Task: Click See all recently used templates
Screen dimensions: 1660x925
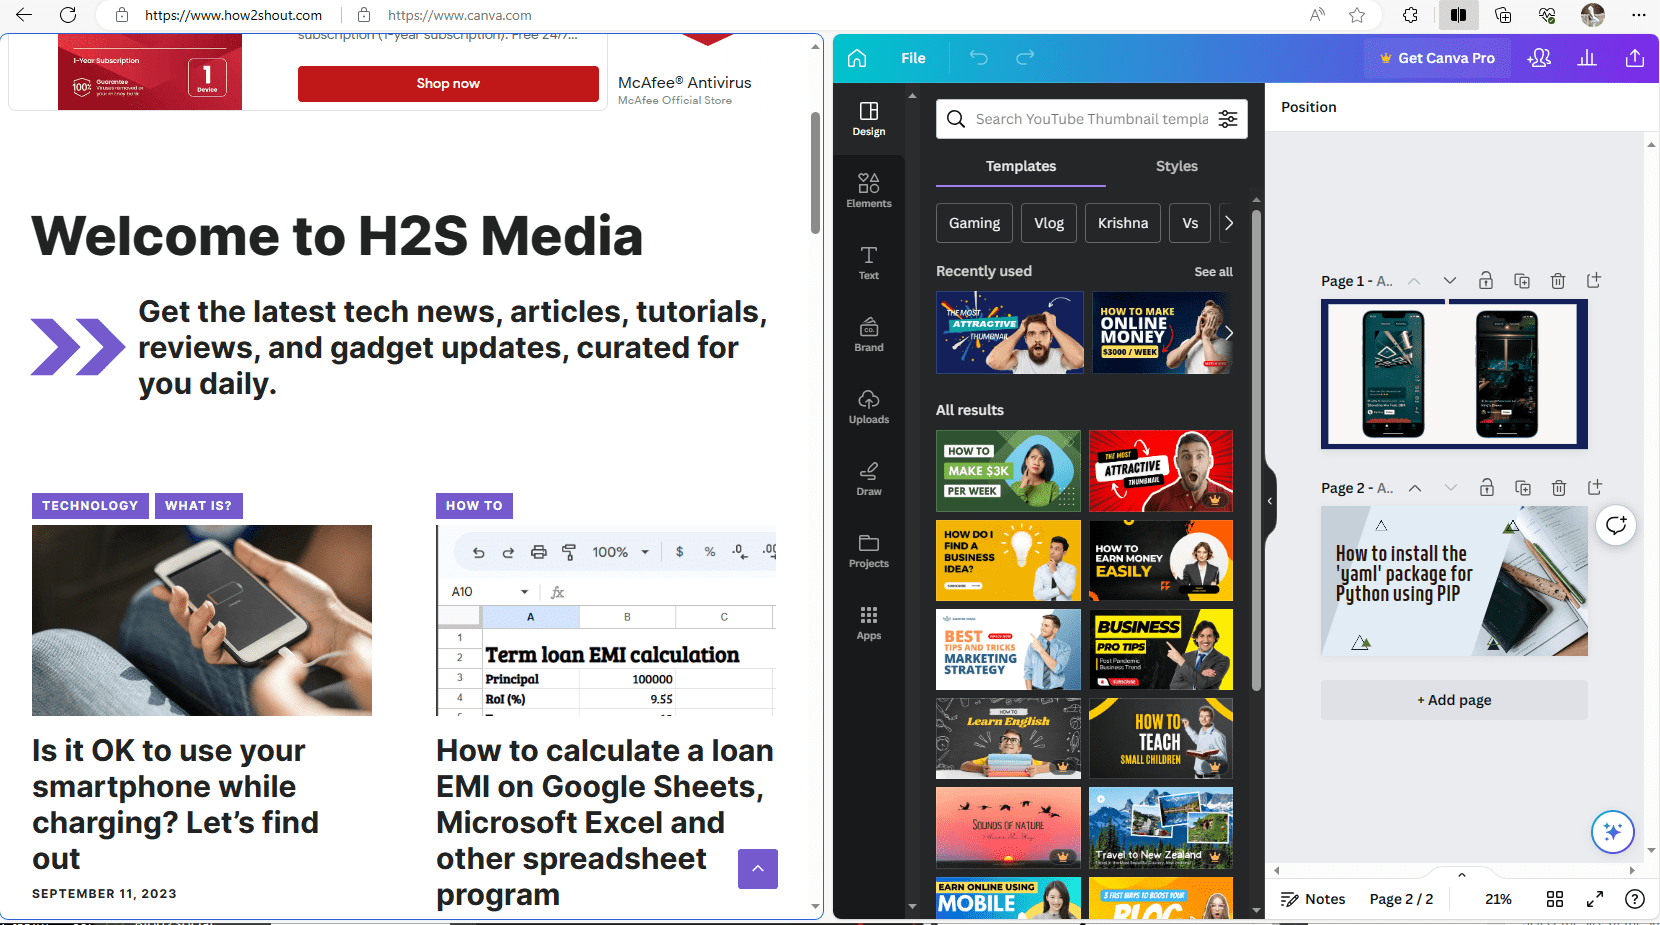Action: point(1213,272)
